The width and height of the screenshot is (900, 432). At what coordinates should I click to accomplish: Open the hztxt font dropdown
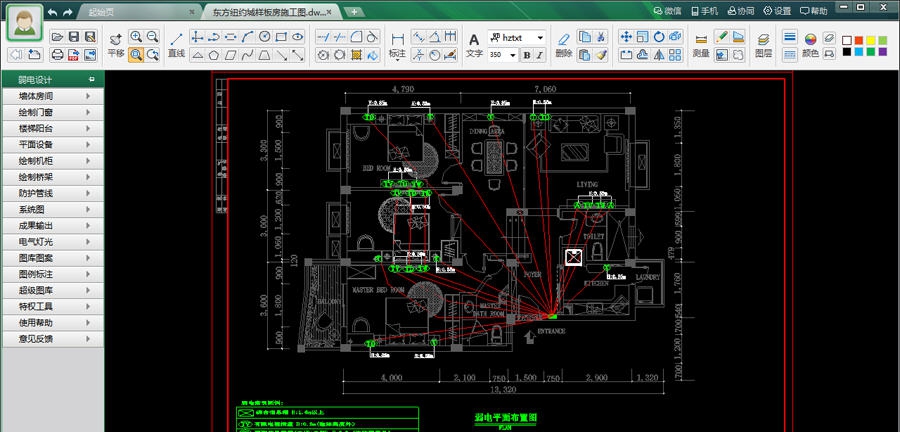[518, 37]
